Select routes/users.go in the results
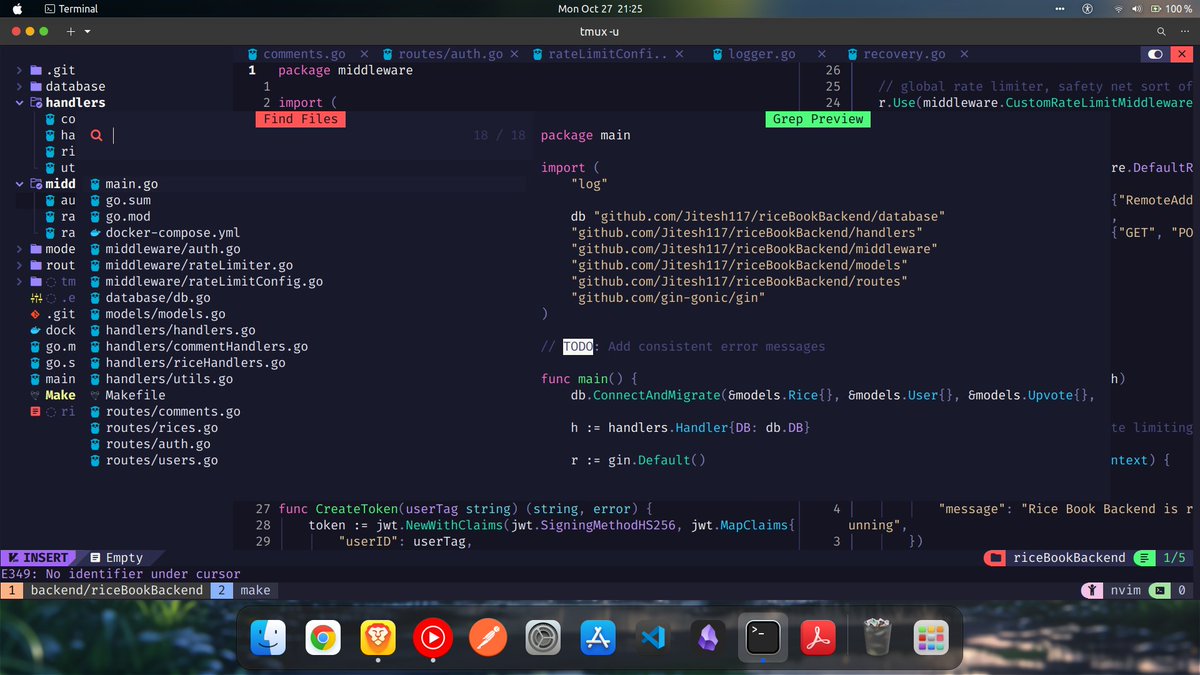1200x675 pixels. tap(161, 460)
